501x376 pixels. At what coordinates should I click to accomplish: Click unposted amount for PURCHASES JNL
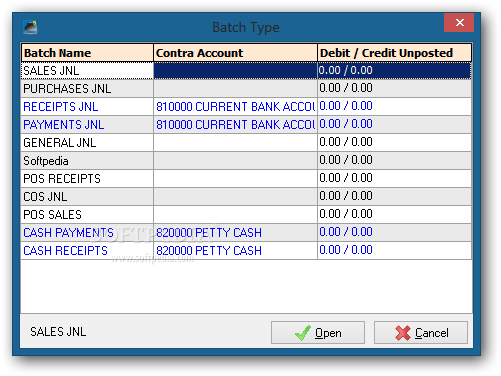(395, 89)
